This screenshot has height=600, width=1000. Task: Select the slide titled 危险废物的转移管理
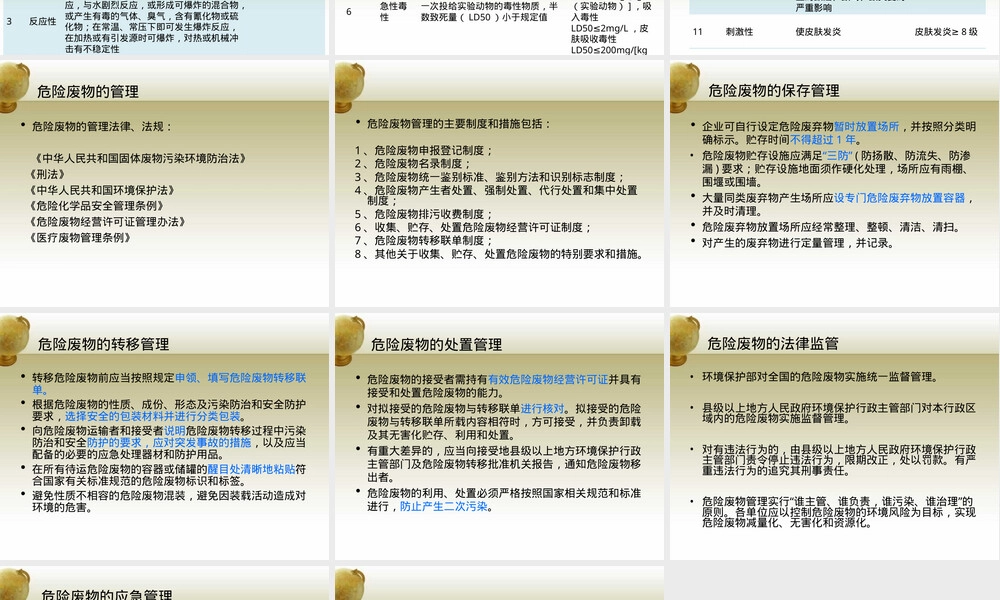[165, 436]
